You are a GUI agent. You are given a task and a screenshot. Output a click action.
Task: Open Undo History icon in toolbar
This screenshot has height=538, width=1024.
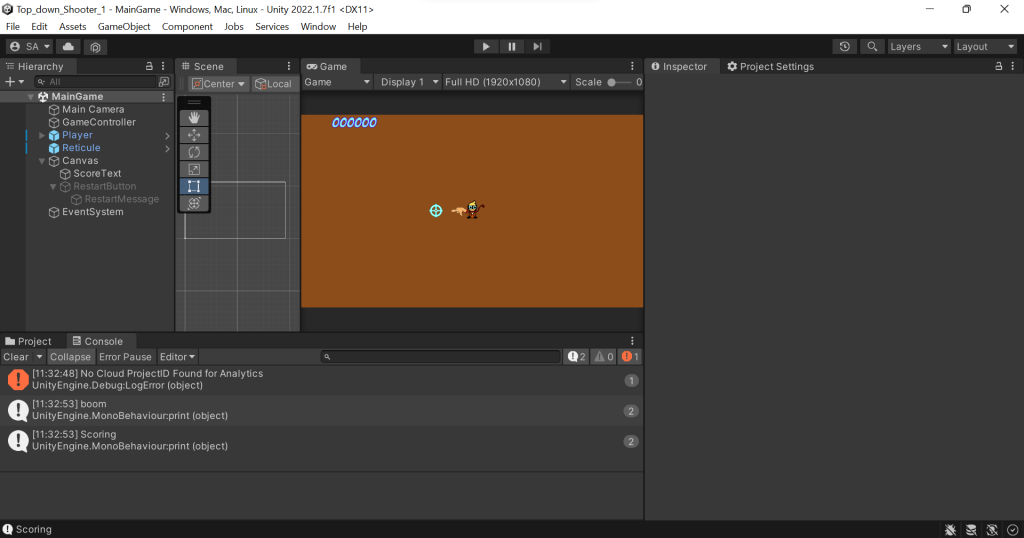(845, 47)
